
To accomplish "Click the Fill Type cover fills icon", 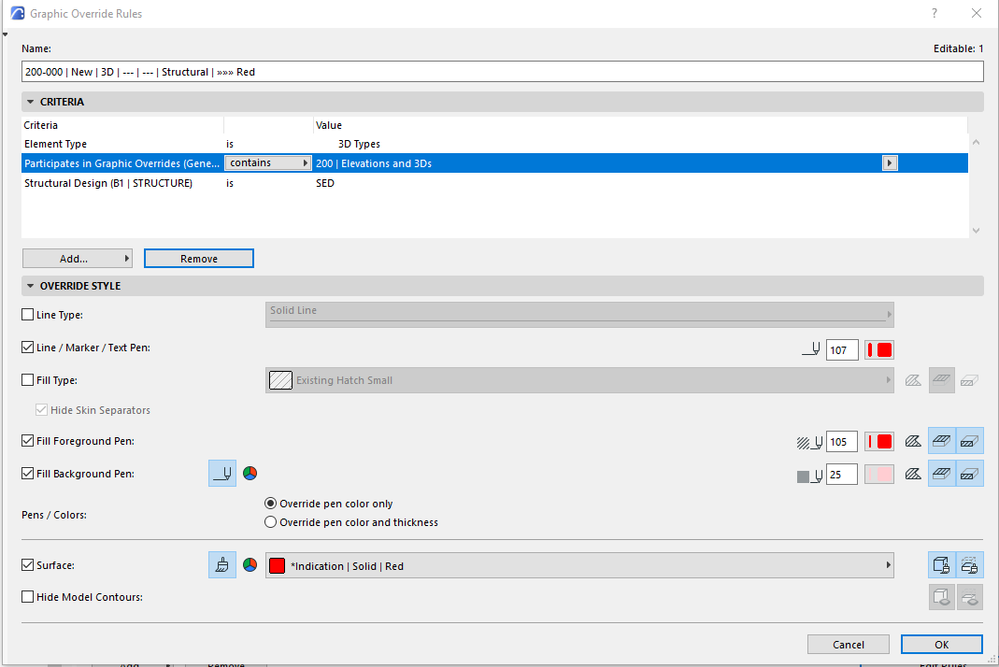I will tap(942, 380).
